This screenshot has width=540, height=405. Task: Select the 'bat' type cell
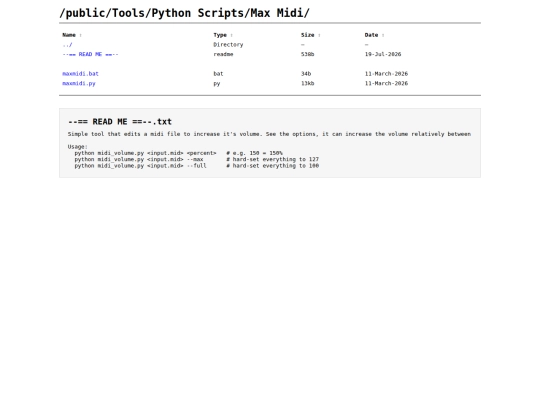point(218,74)
